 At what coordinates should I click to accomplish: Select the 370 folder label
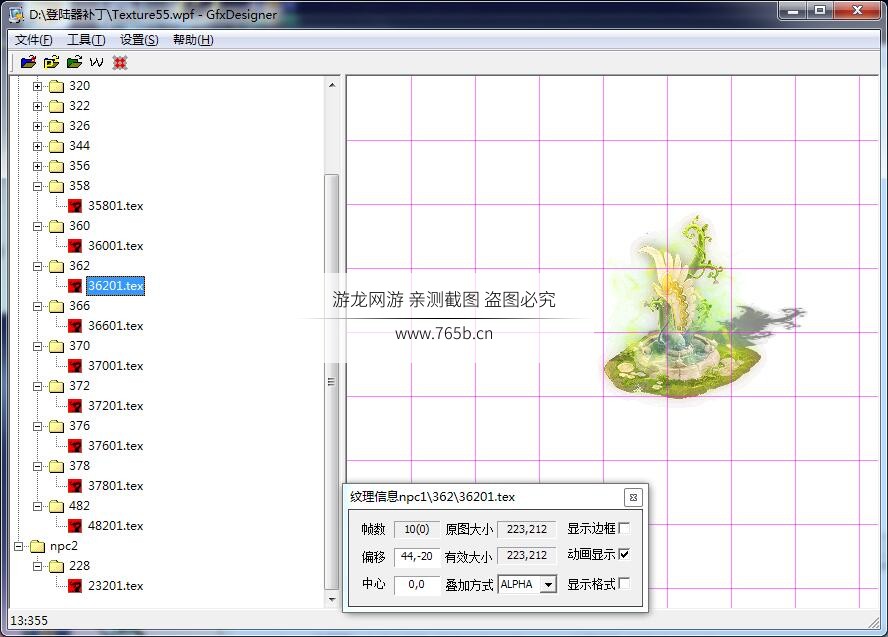(79, 346)
